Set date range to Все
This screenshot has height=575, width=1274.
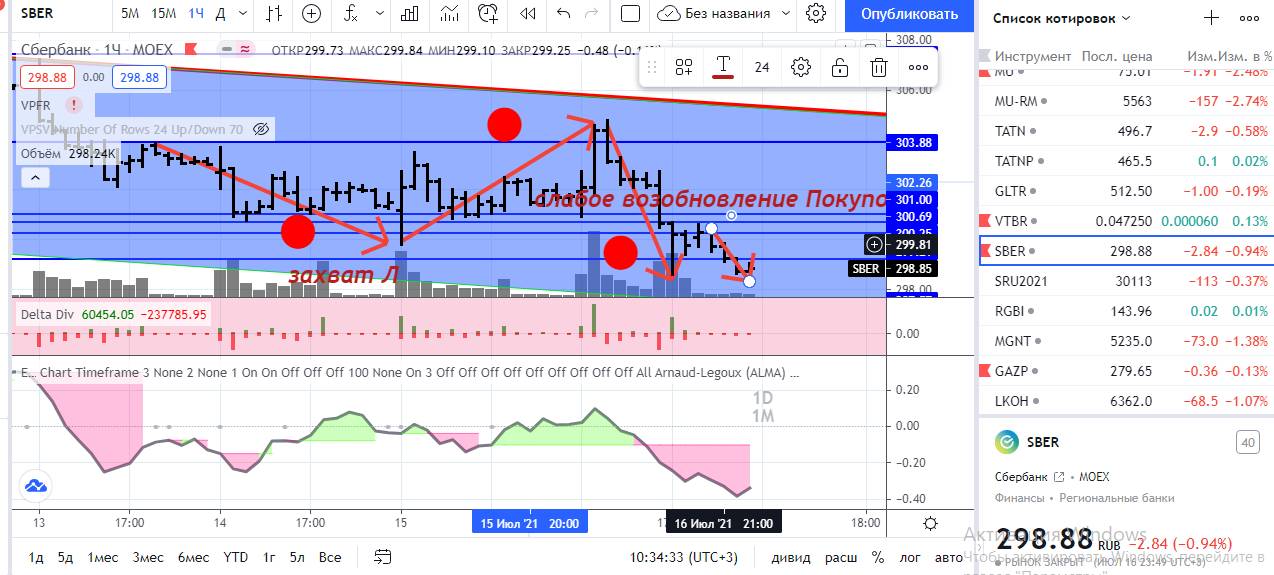click(x=330, y=557)
